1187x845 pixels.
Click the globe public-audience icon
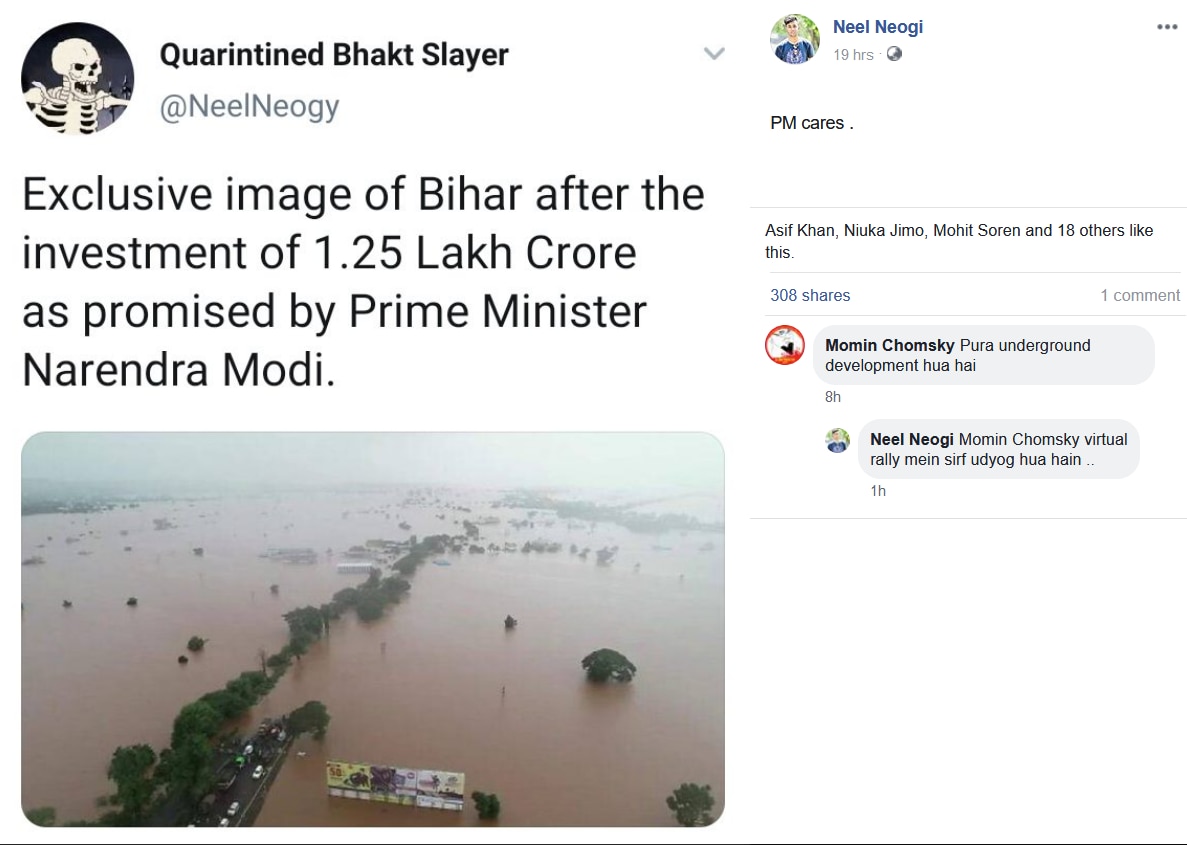(894, 54)
